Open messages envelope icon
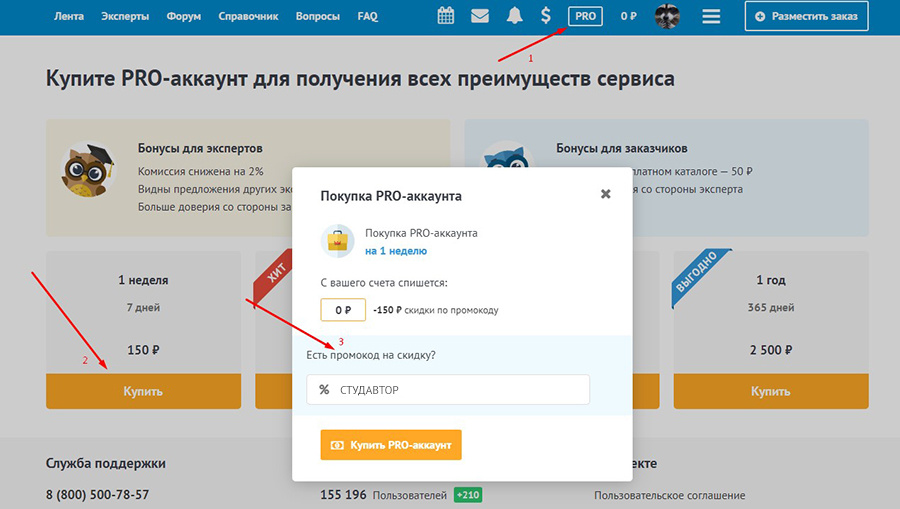The image size is (900, 509). tap(480, 16)
